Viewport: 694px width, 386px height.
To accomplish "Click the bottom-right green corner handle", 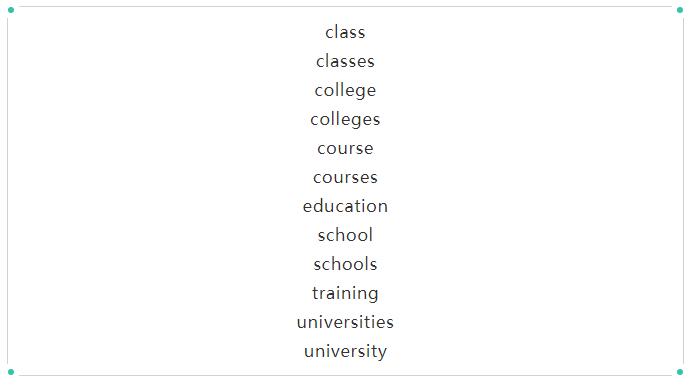I will pos(680,372).
